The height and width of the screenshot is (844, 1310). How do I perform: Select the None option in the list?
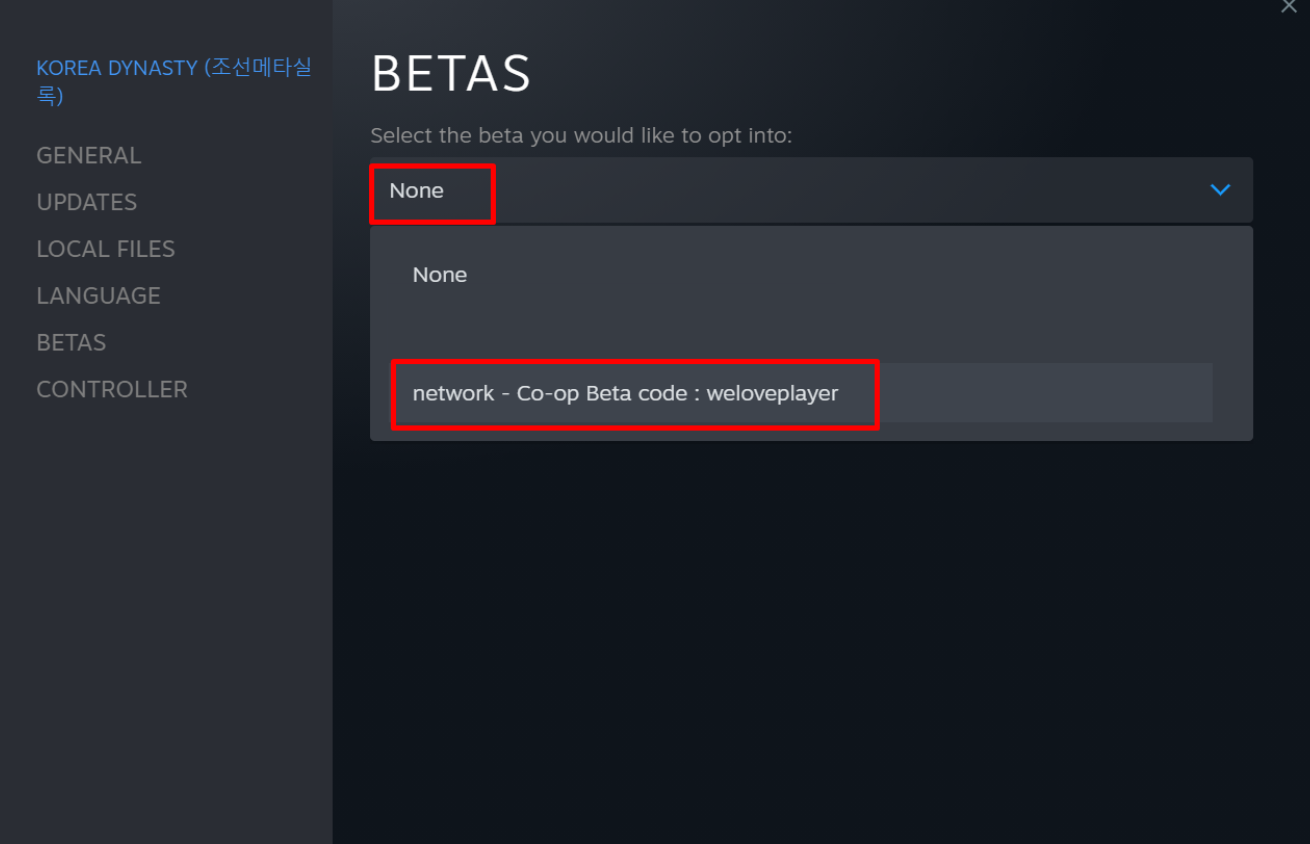(440, 275)
